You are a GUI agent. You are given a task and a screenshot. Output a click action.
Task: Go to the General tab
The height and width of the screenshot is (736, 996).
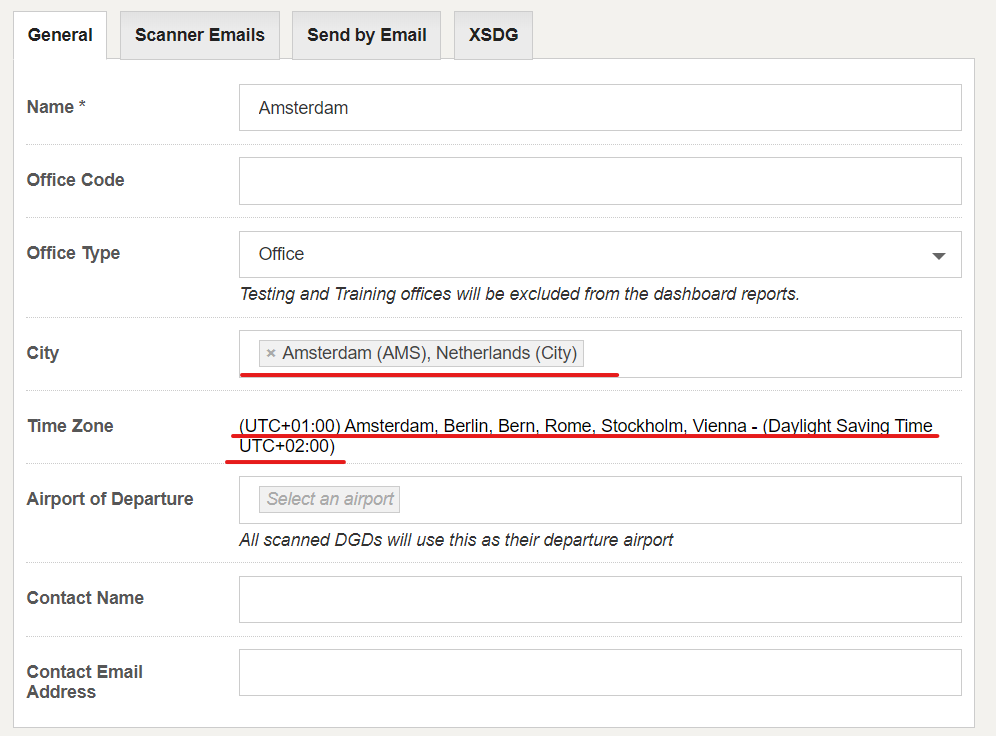pos(60,36)
